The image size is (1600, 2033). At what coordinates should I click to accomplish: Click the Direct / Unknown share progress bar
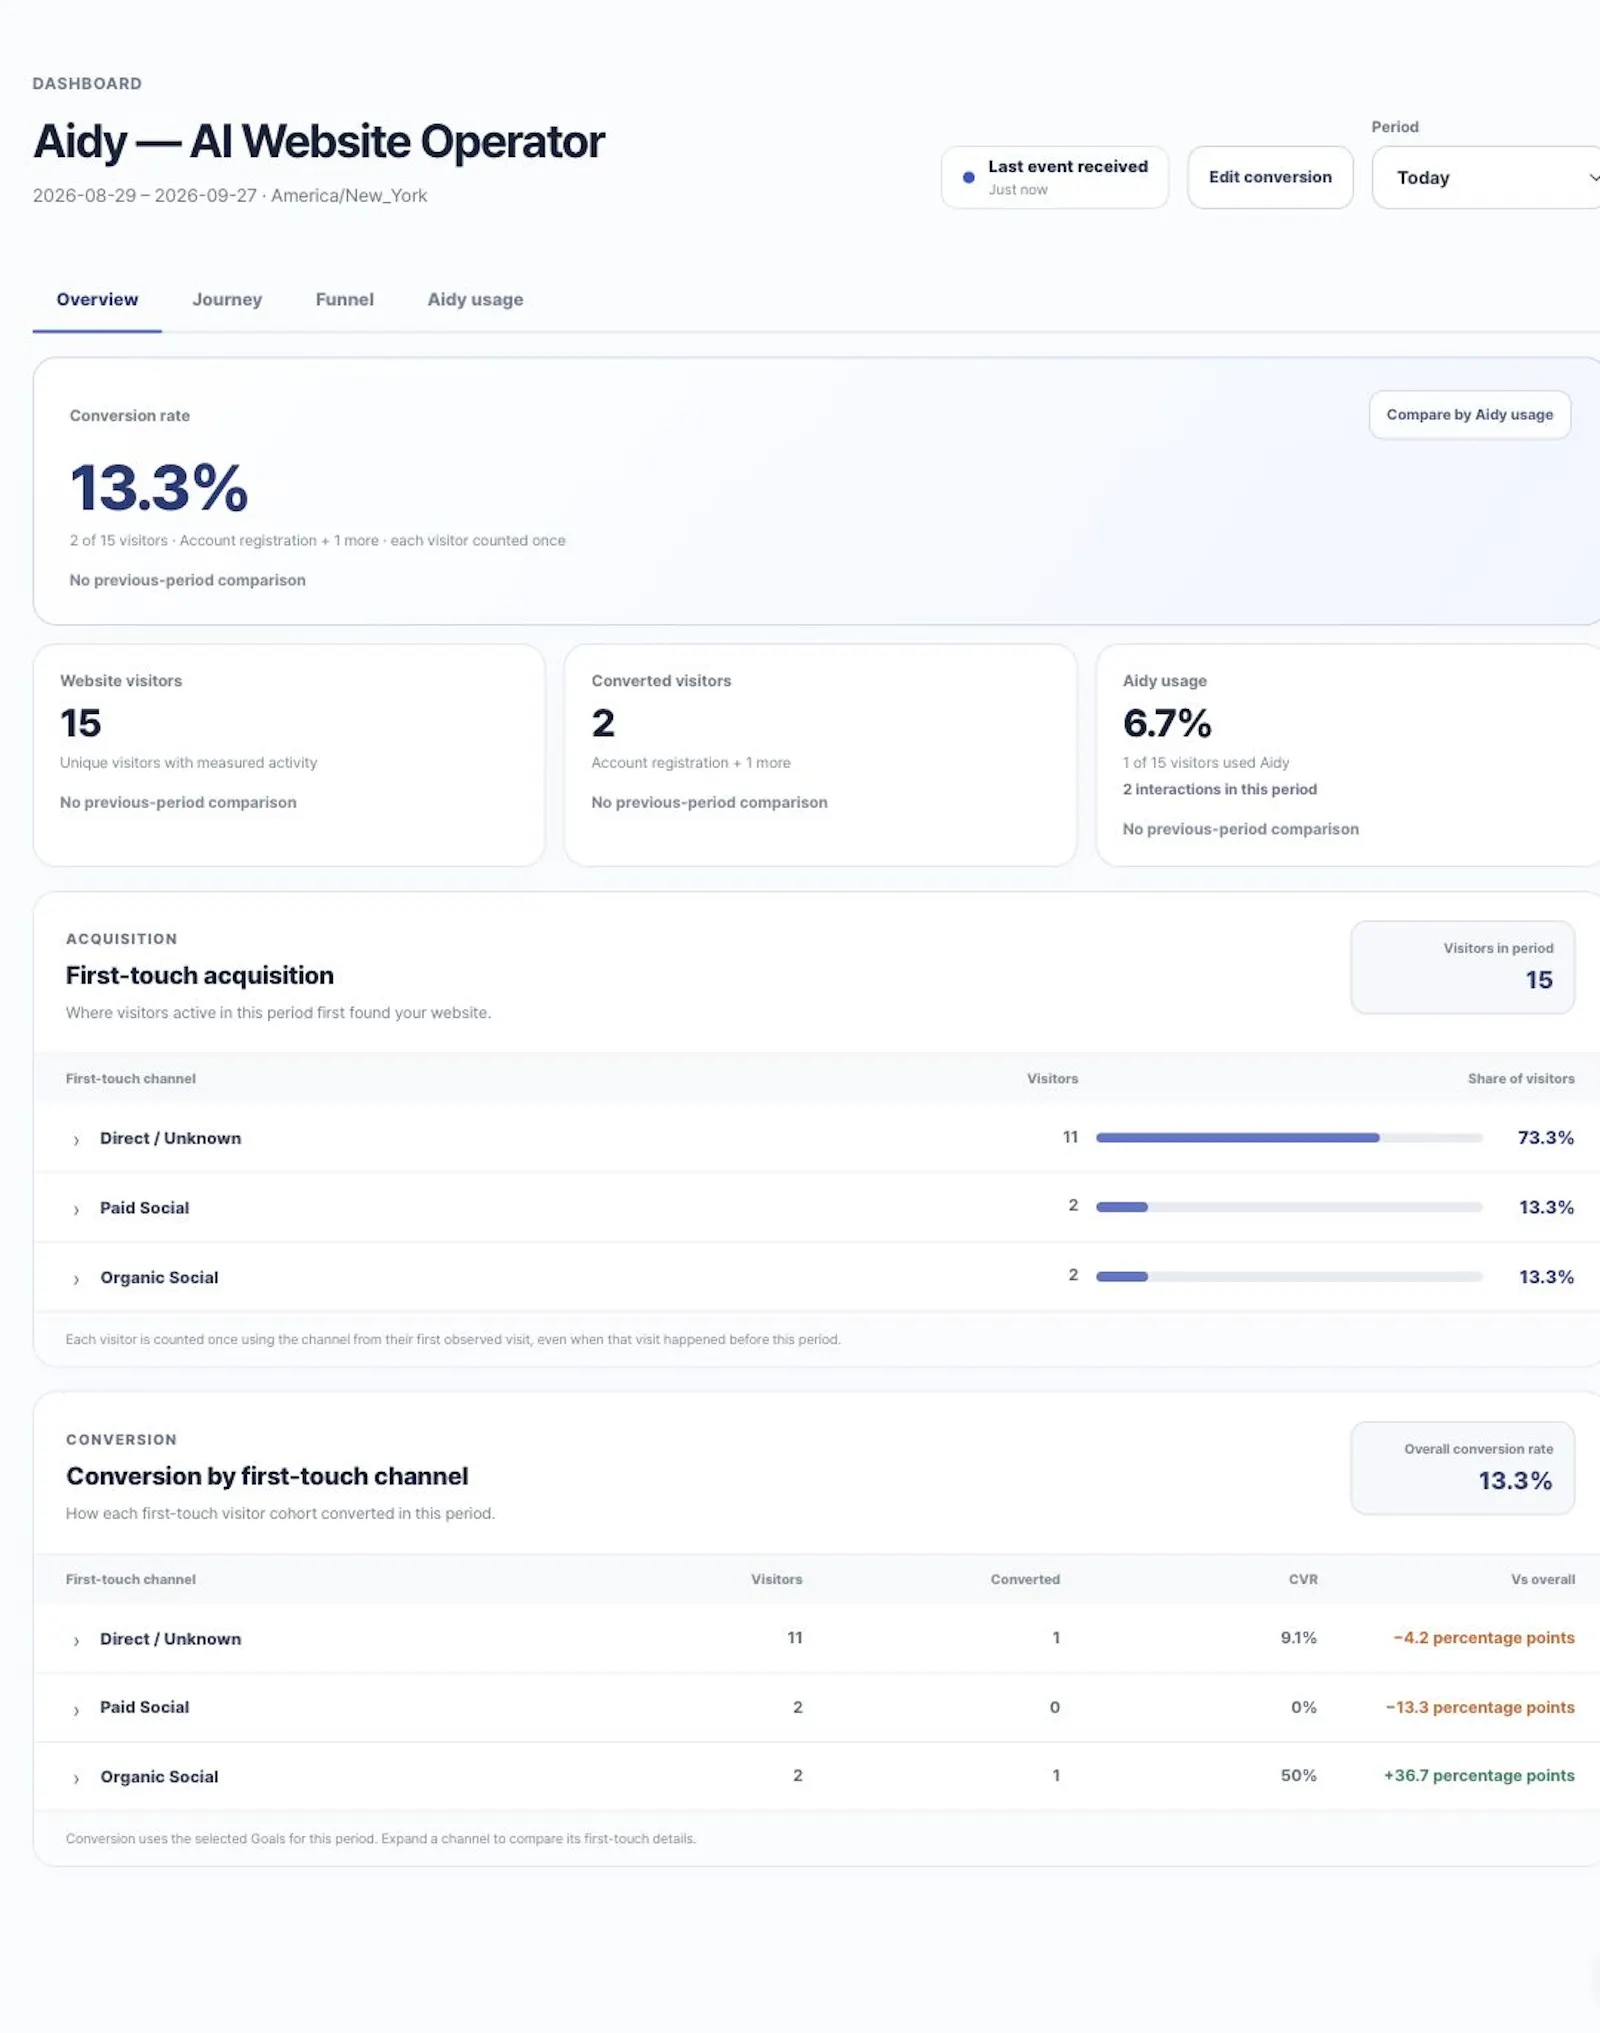coord(1289,1138)
